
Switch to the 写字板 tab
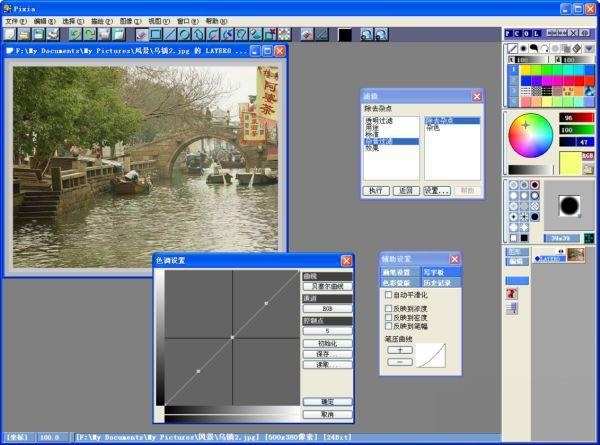[x=441, y=272]
